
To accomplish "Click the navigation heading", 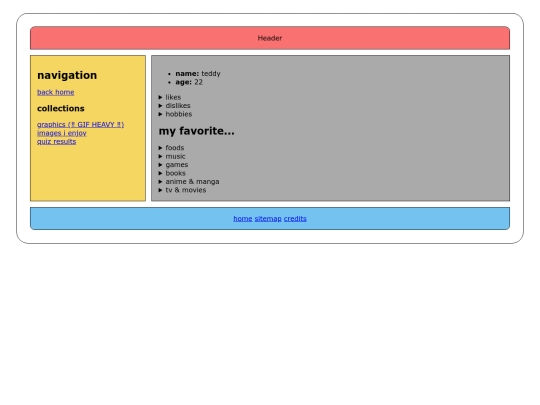I will [x=67, y=75].
